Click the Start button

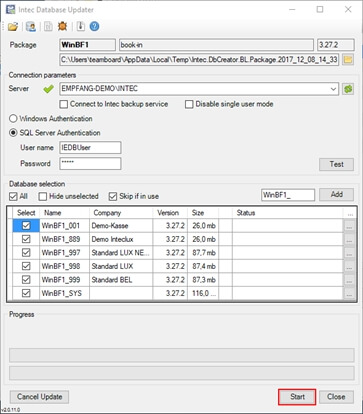point(297,397)
